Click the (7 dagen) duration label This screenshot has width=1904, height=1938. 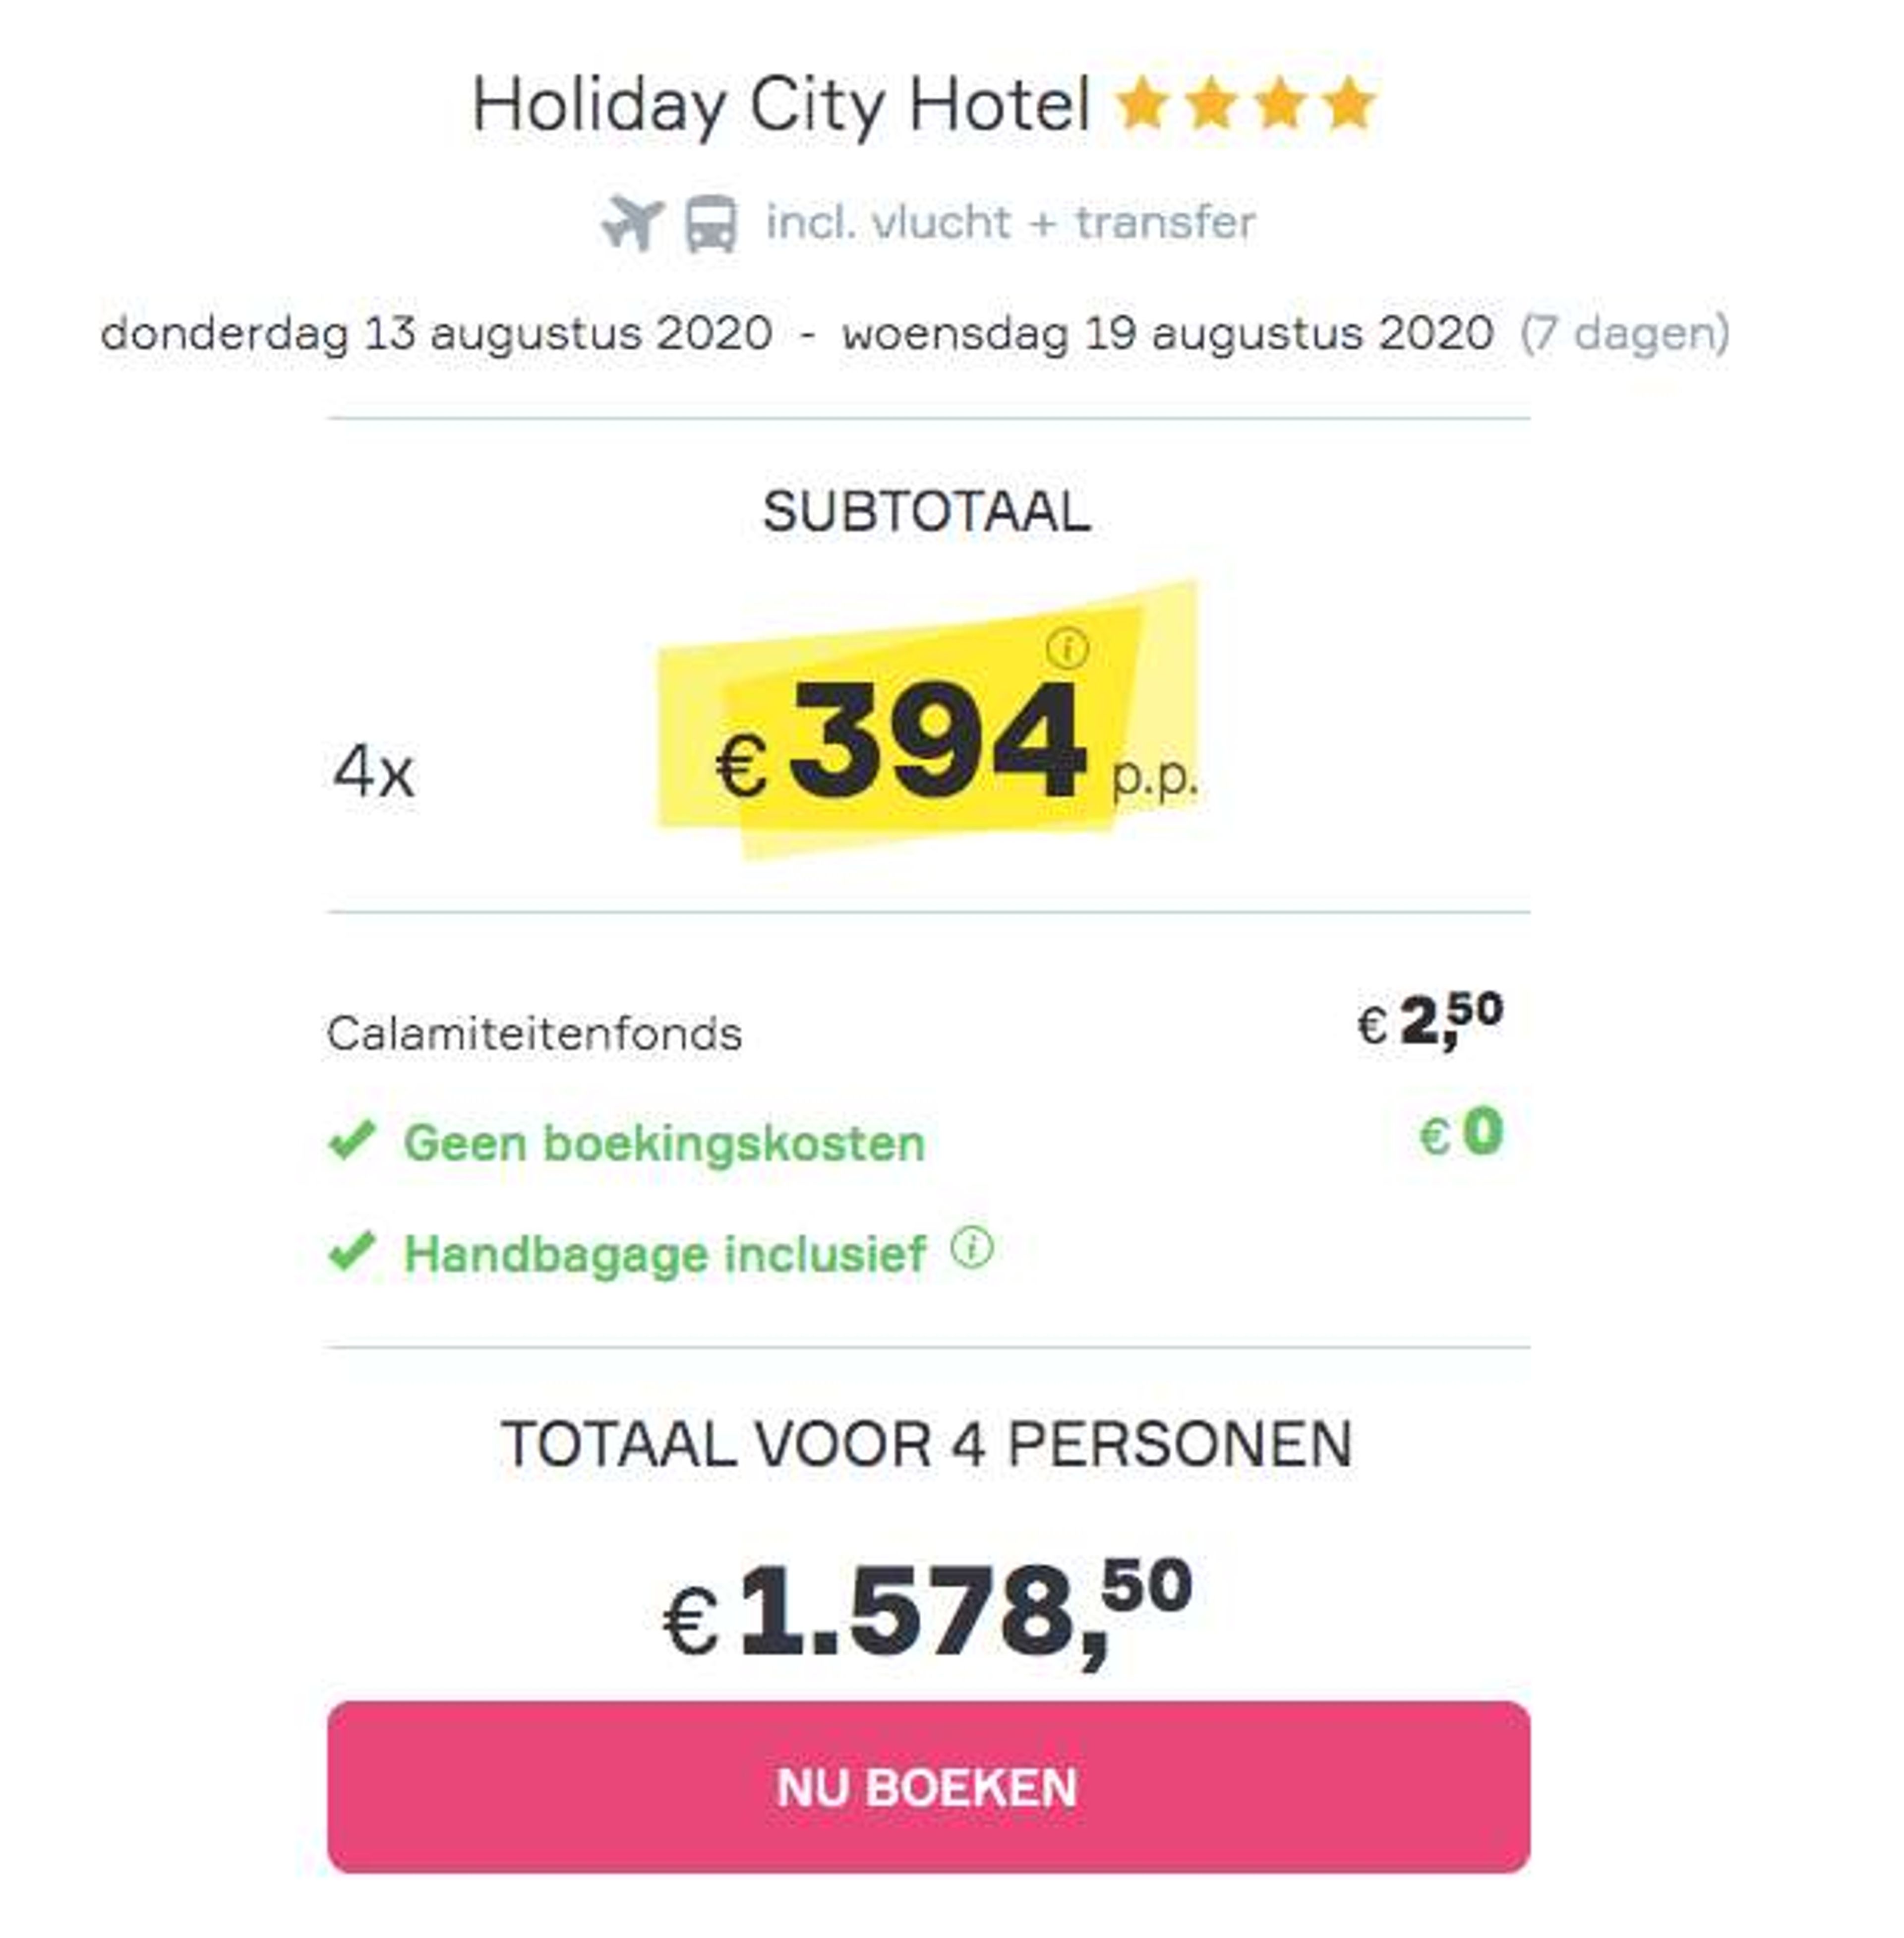[x=1625, y=333]
